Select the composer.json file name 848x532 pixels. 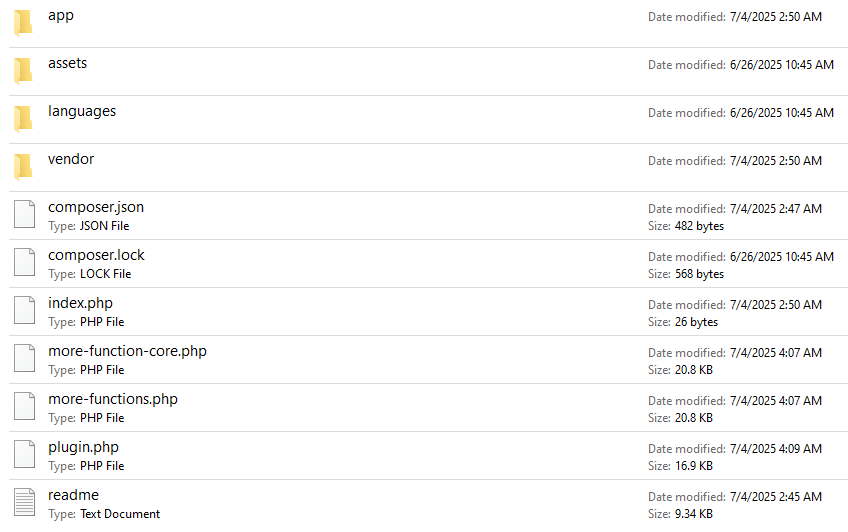[96, 207]
